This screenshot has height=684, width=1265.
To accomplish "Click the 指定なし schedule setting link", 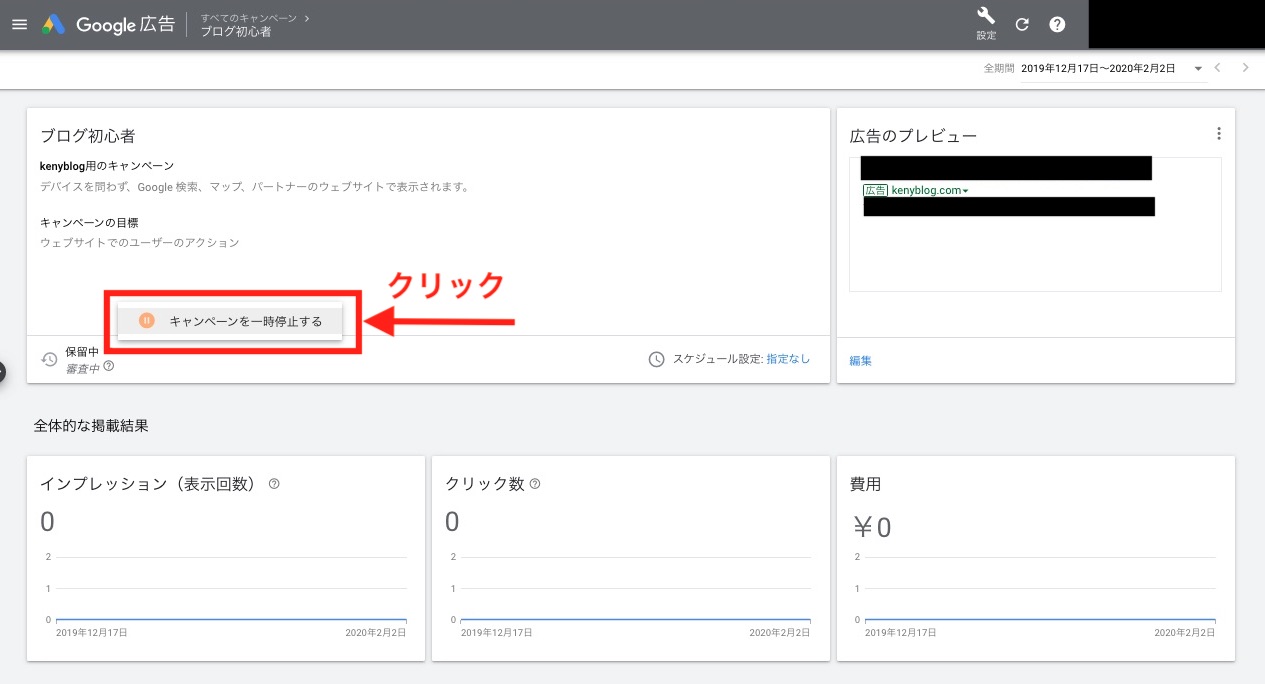I will [x=788, y=359].
